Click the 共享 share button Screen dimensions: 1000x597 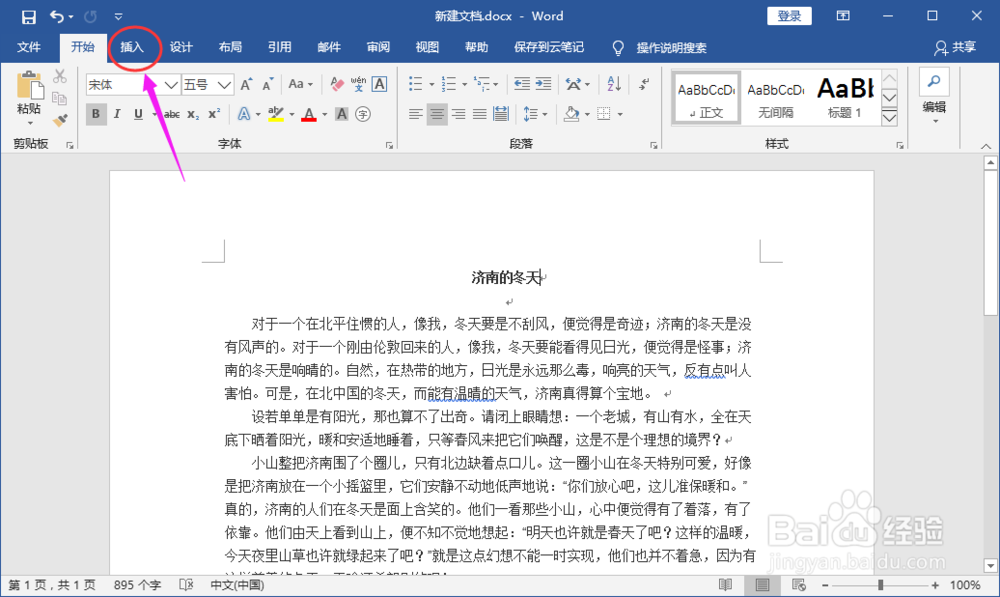coord(955,47)
